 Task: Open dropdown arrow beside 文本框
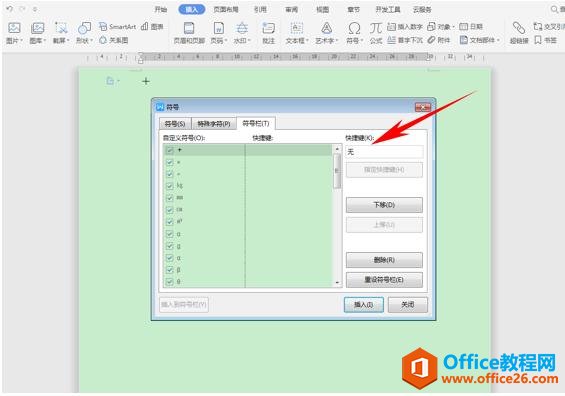point(307,41)
